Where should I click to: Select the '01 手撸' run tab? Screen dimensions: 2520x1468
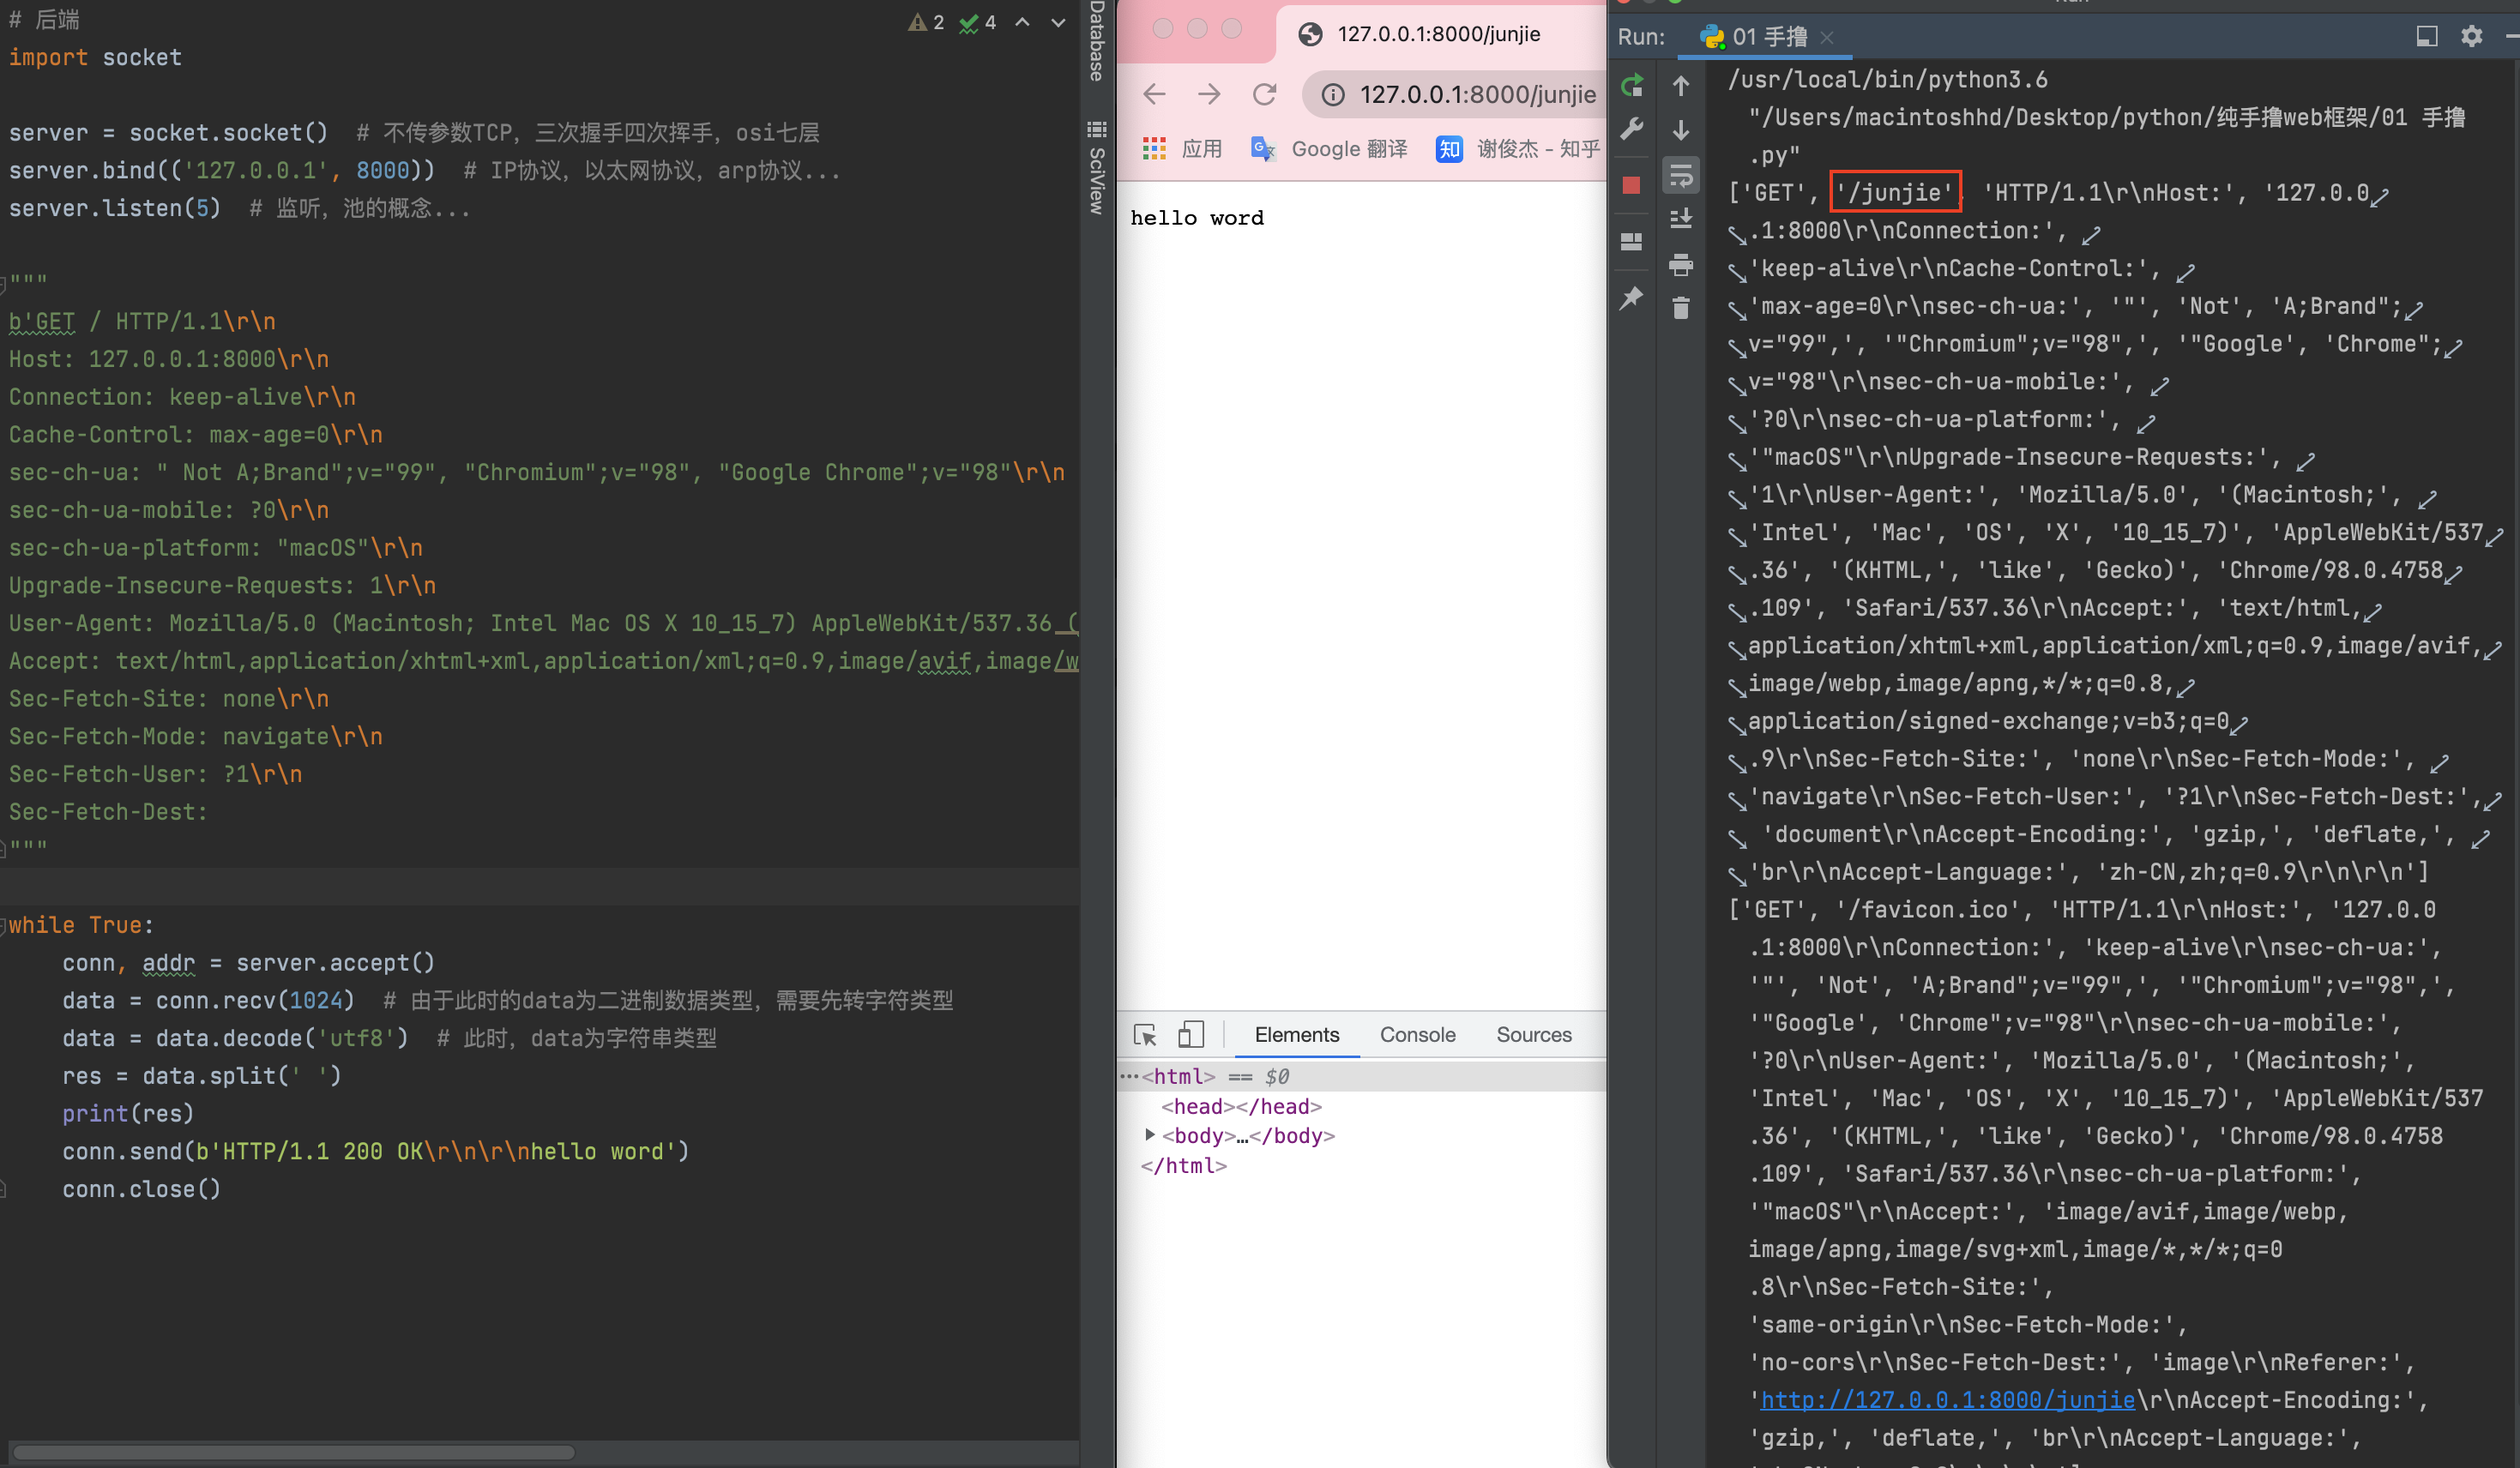1767,37
